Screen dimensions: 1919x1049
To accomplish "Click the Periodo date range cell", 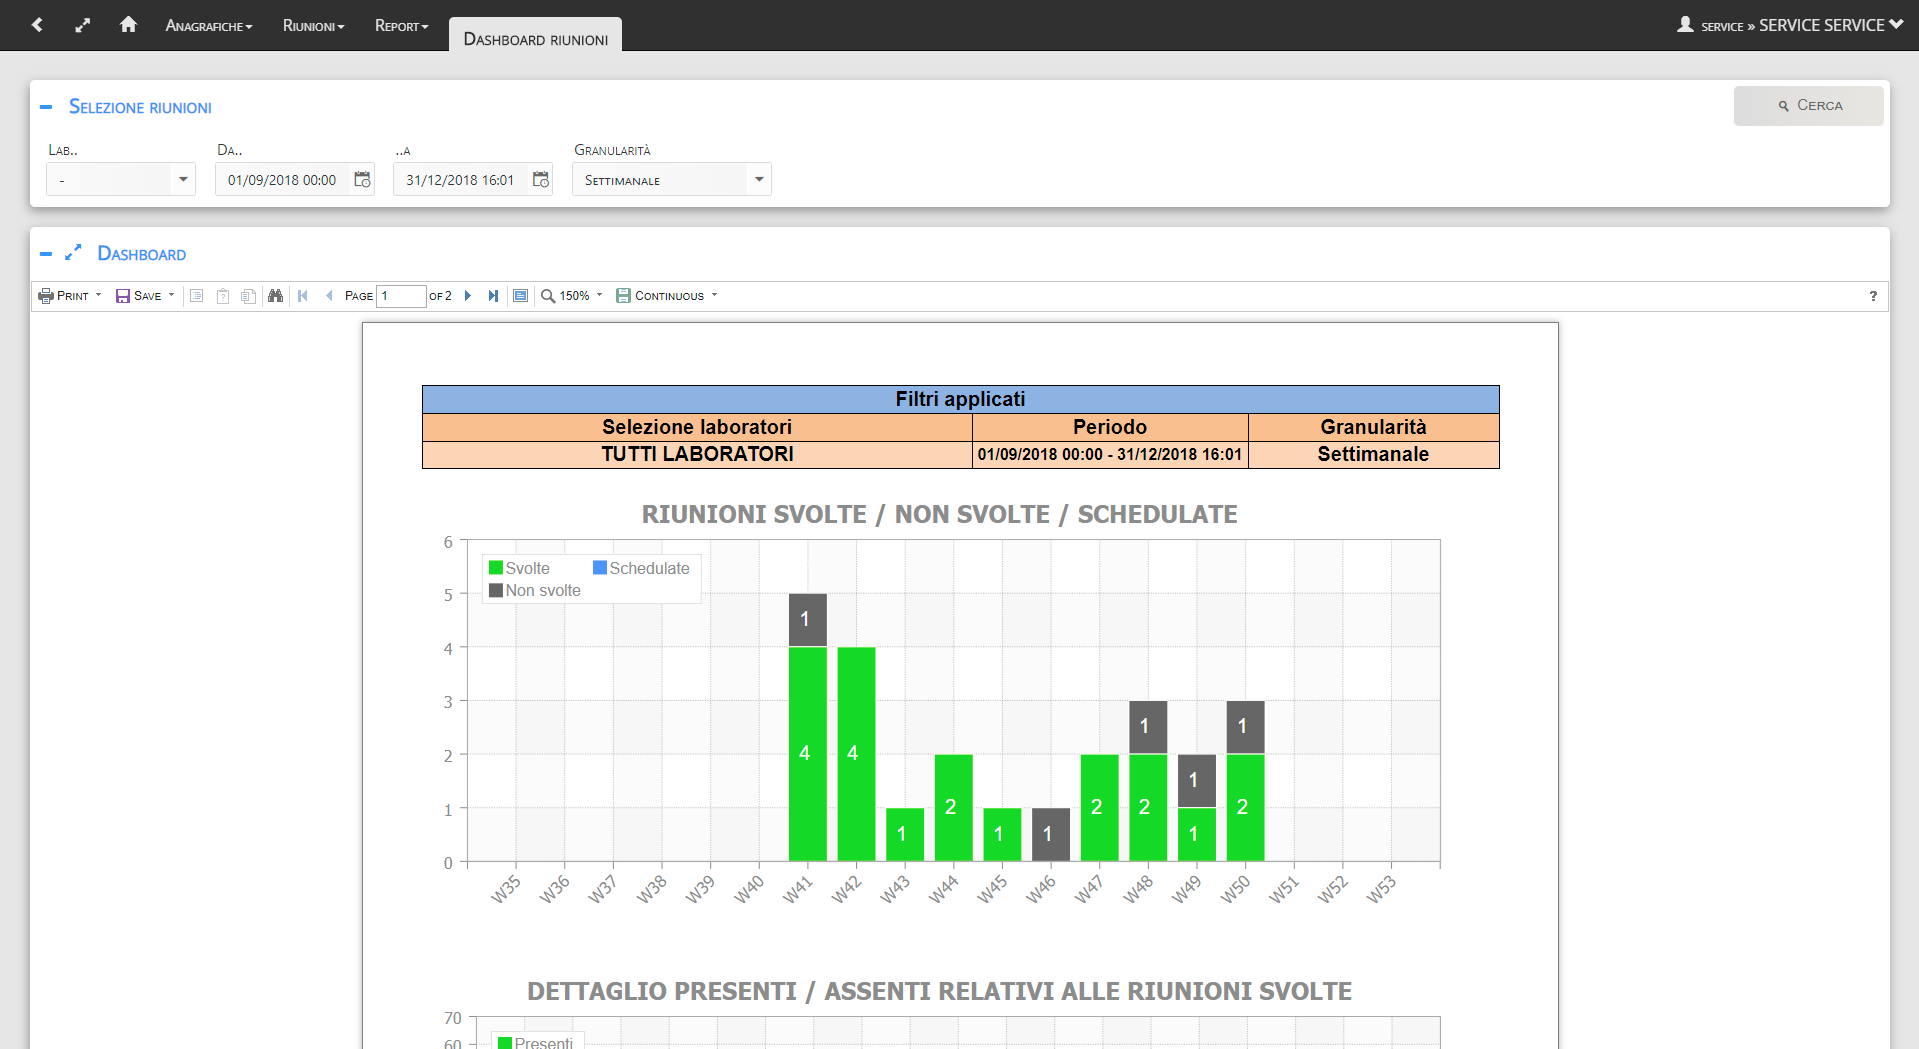I will pos(1110,454).
